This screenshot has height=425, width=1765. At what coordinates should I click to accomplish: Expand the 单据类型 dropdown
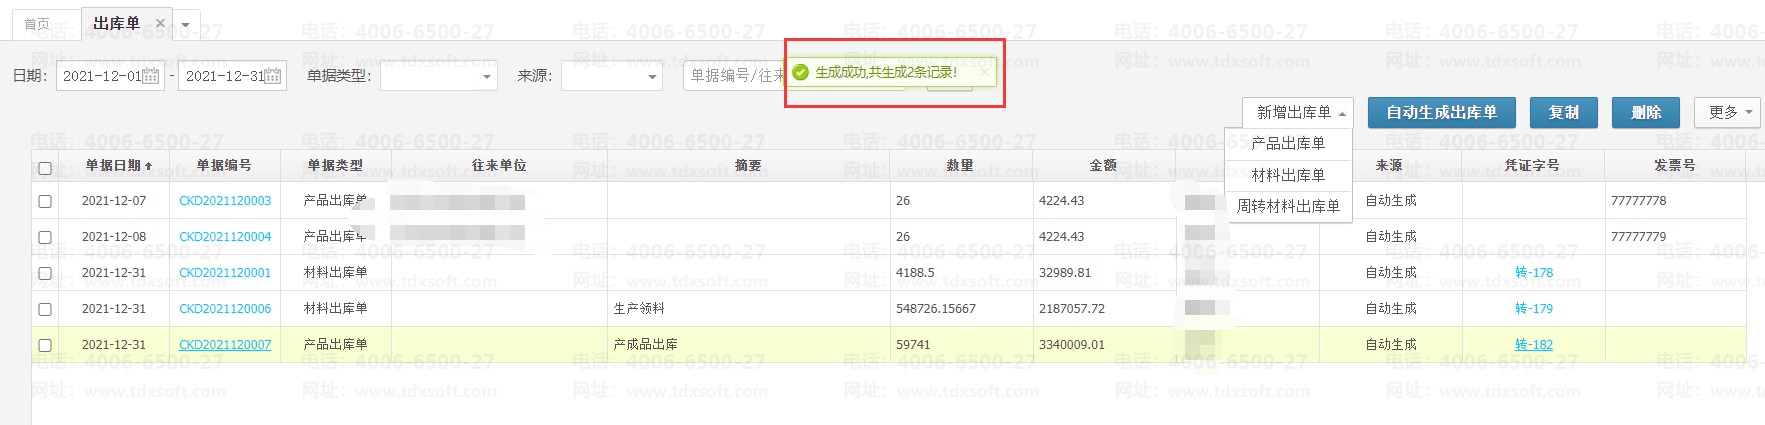439,76
